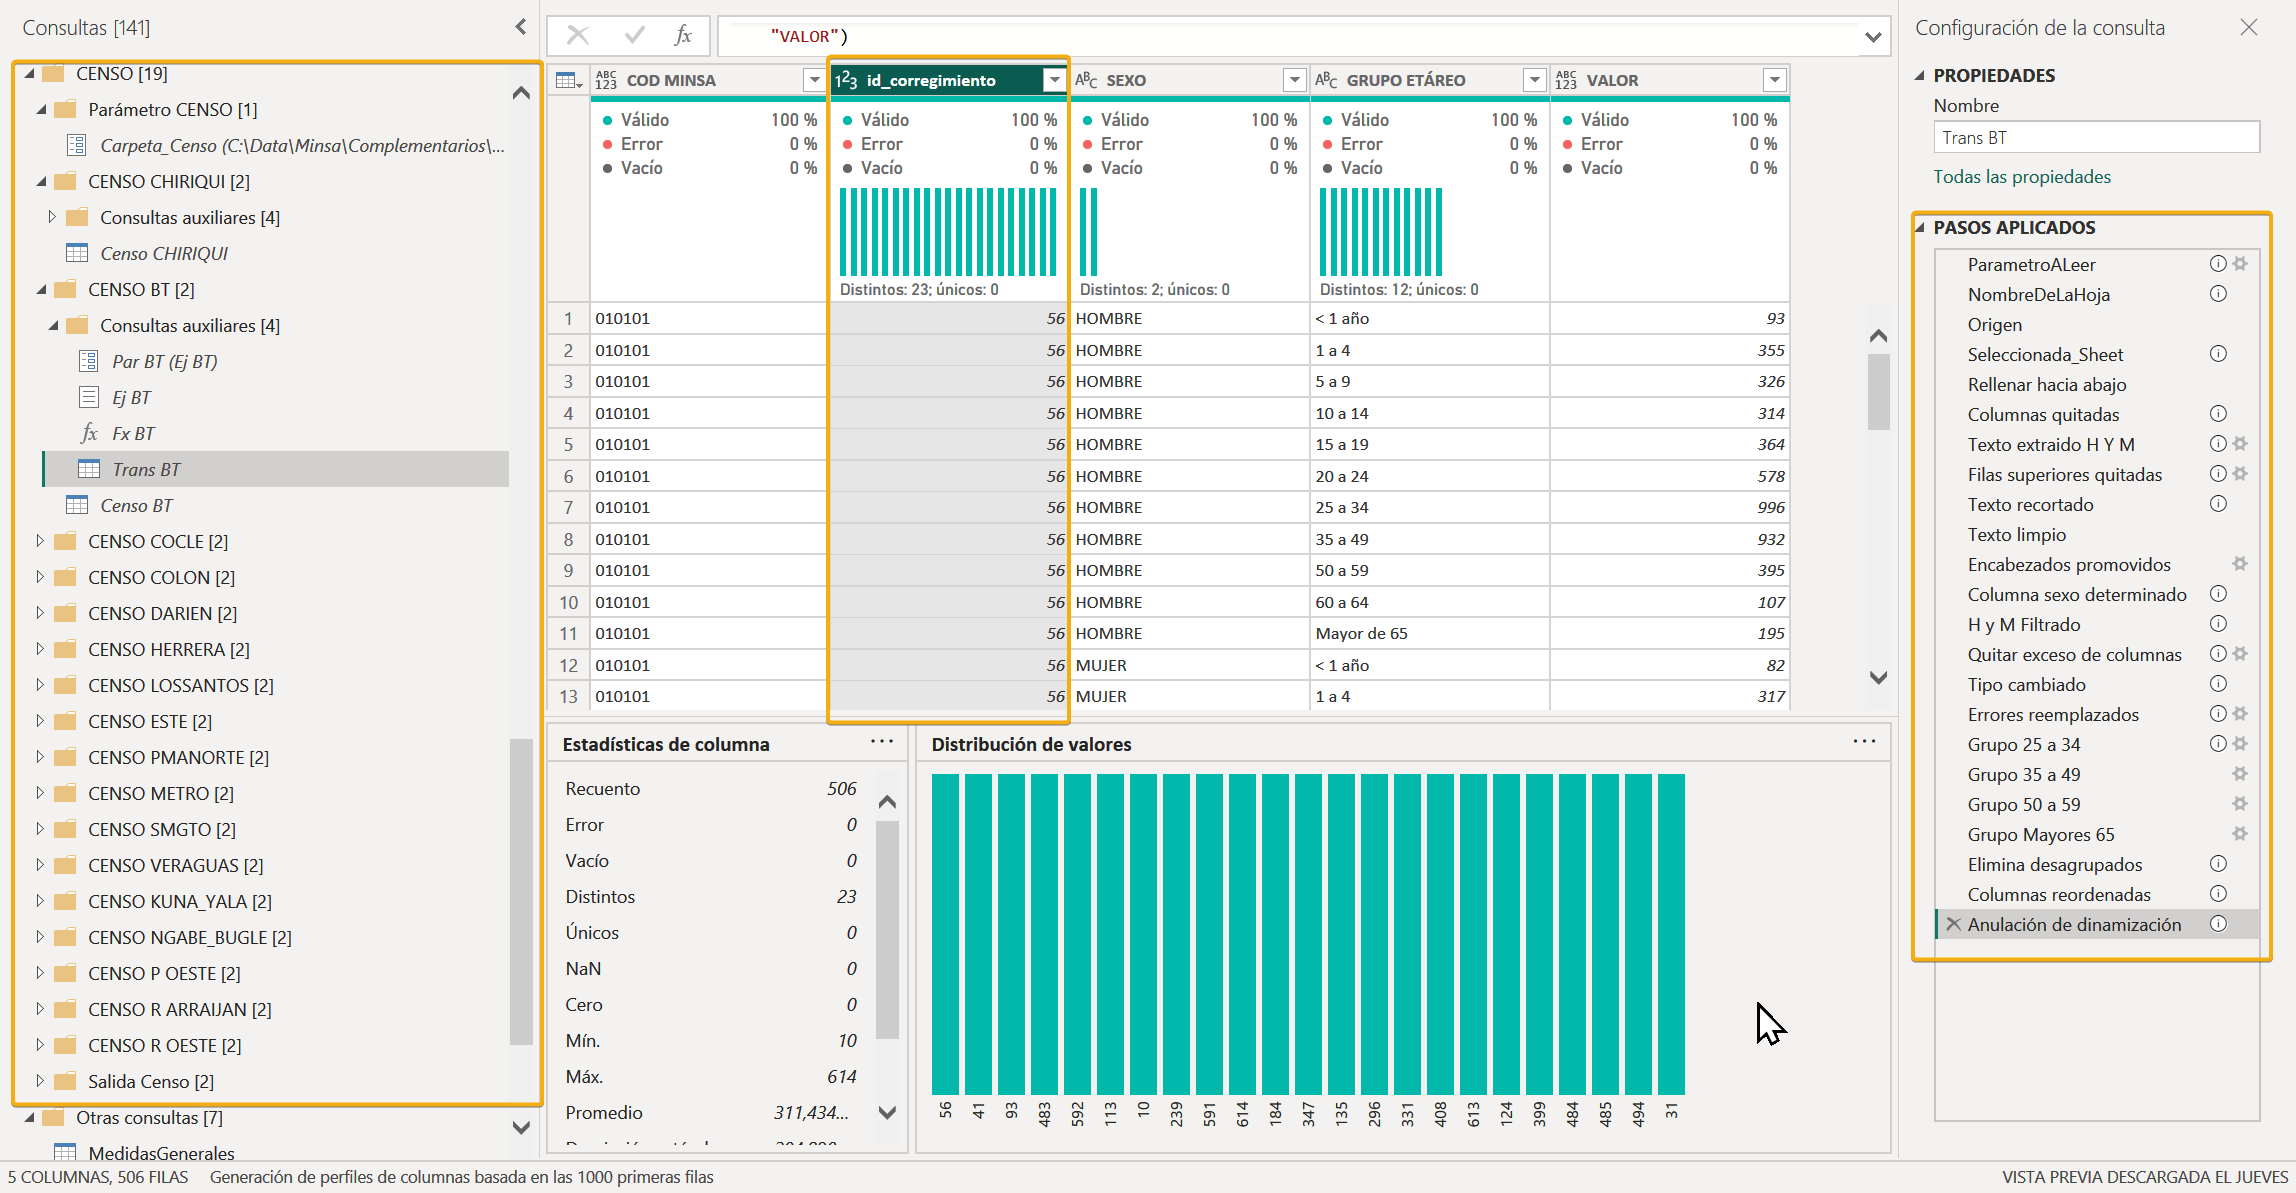Expand CENSO VERAGUAS folder
The image size is (2296, 1193).
(40, 865)
